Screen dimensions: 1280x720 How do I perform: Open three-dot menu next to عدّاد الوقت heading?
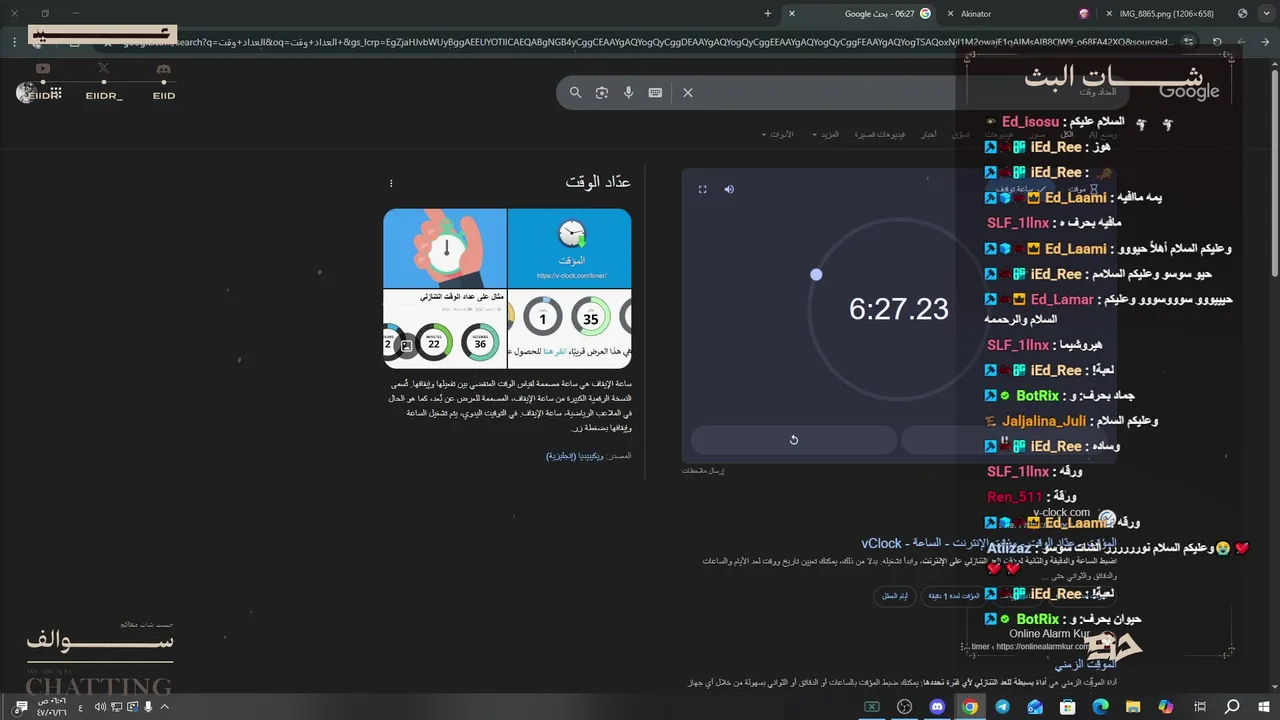pos(391,183)
